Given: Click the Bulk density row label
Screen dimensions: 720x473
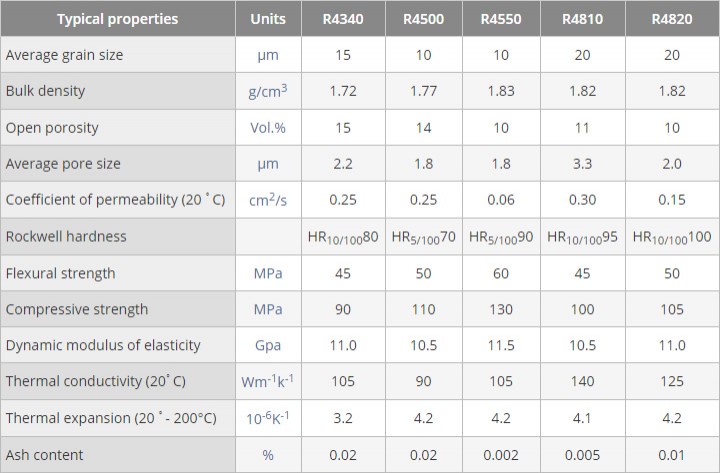Looking at the screenshot, I should point(45,91).
